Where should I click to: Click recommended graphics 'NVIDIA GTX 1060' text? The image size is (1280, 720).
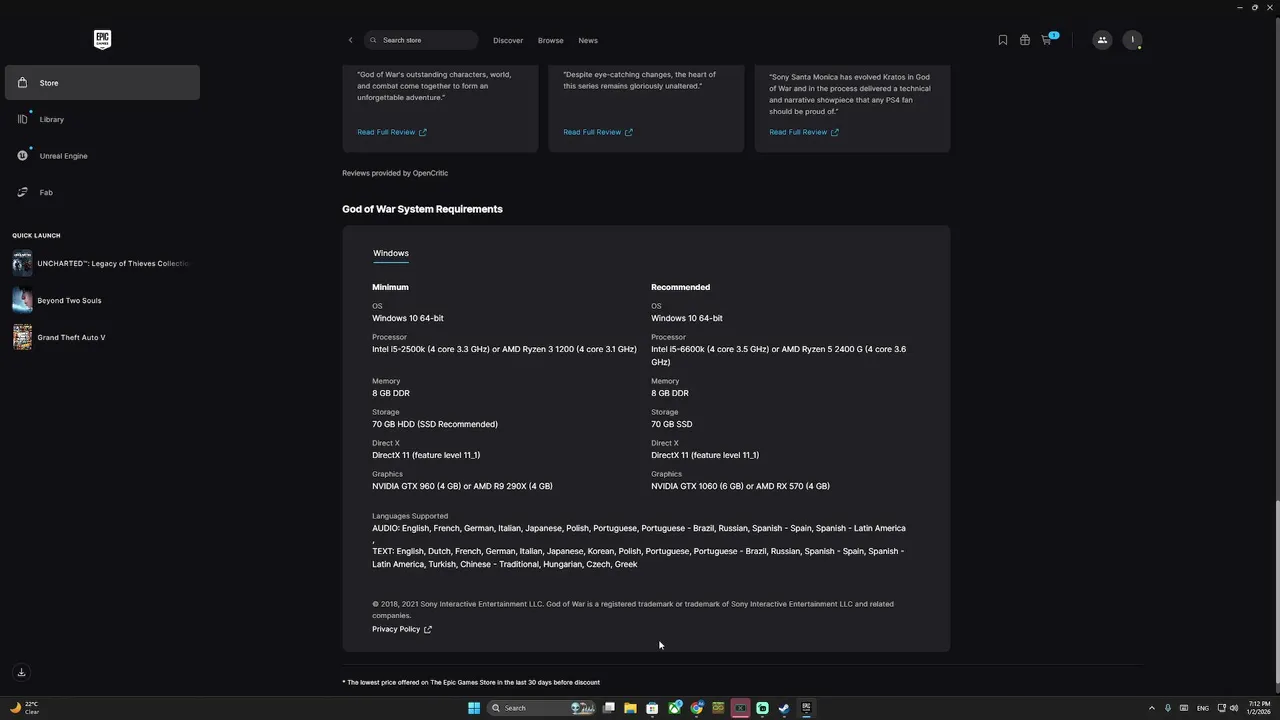[x=740, y=486]
